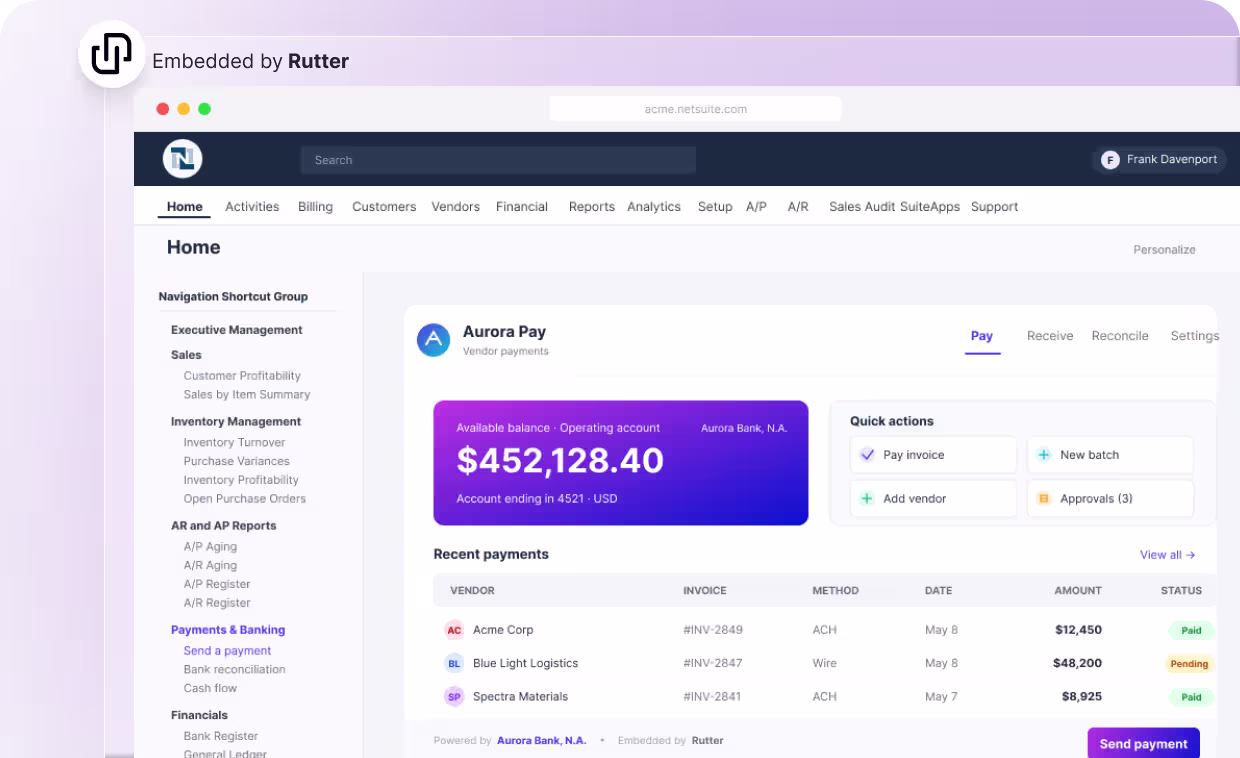Switch to the Receive tab
The height and width of the screenshot is (758, 1240).
pyautogui.click(x=1050, y=336)
